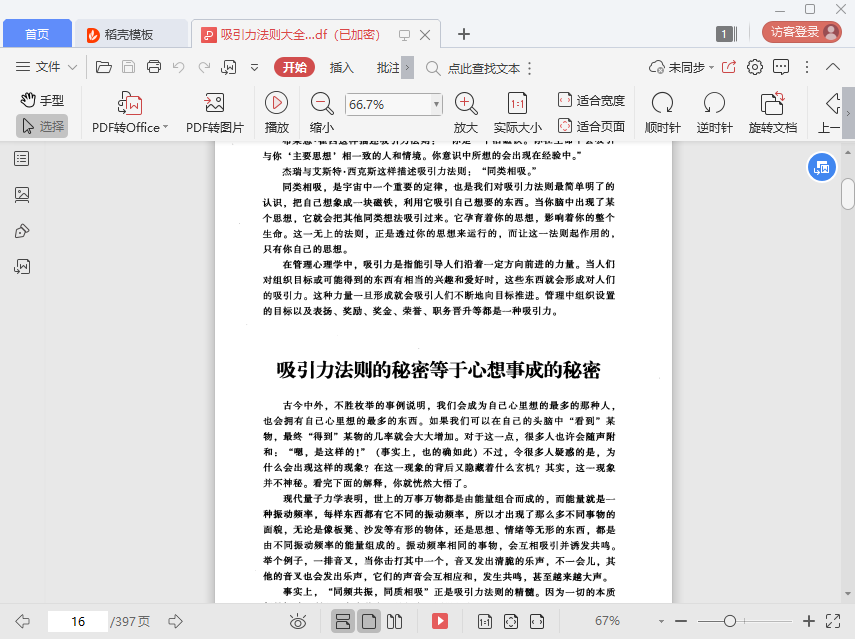Show more ribbon tabs arrow
Screen dimensions: 855x639
tap(407, 68)
